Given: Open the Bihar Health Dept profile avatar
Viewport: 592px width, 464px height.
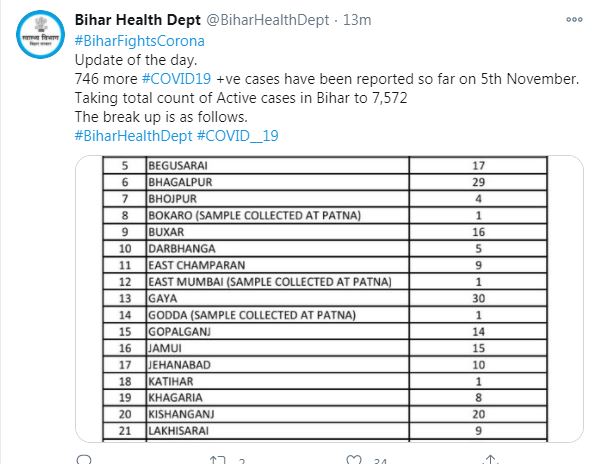Looking at the screenshot, I should (x=40, y=34).
